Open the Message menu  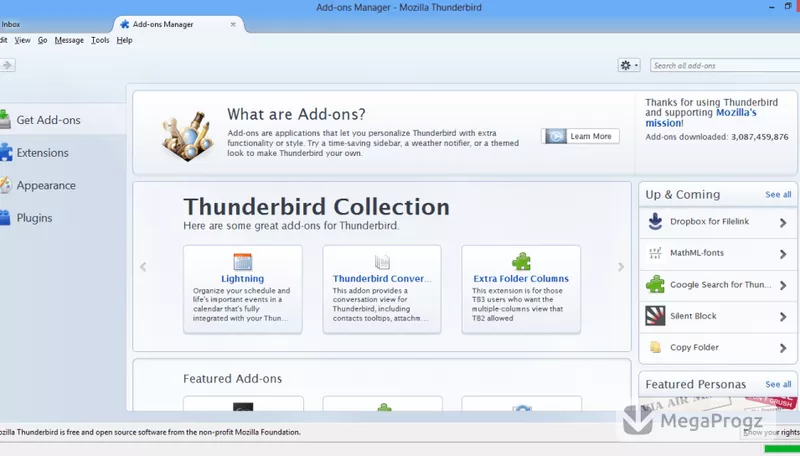(x=69, y=40)
